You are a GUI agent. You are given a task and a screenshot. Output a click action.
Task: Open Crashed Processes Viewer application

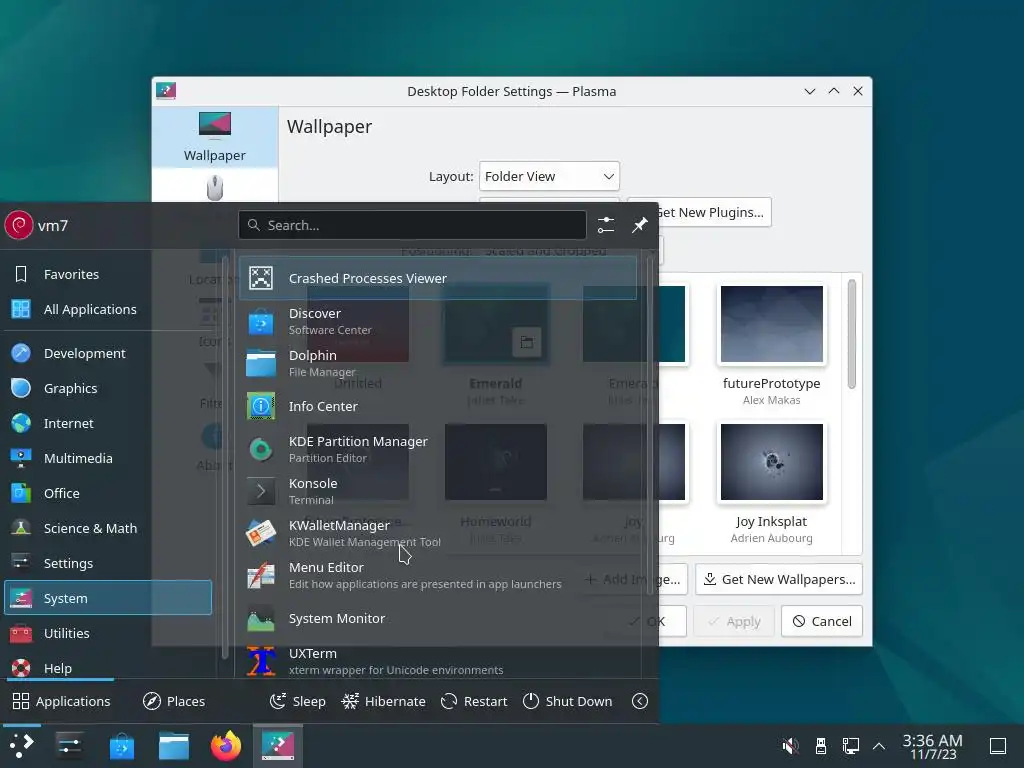[438, 278]
